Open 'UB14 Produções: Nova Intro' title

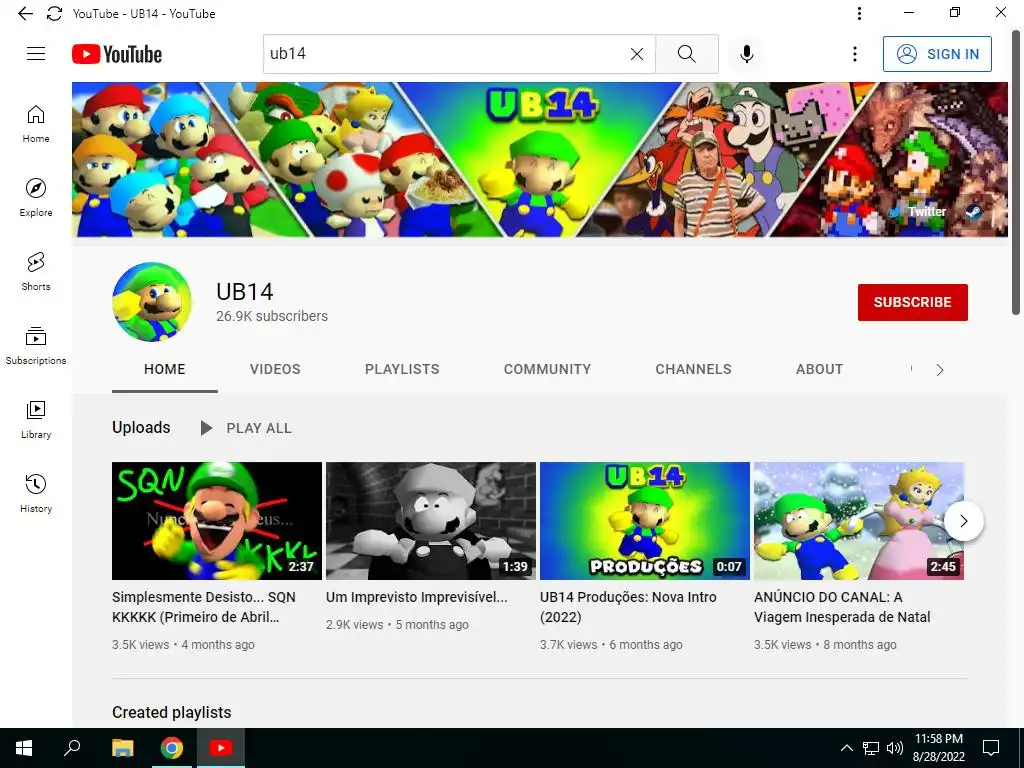(x=628, y=607)
